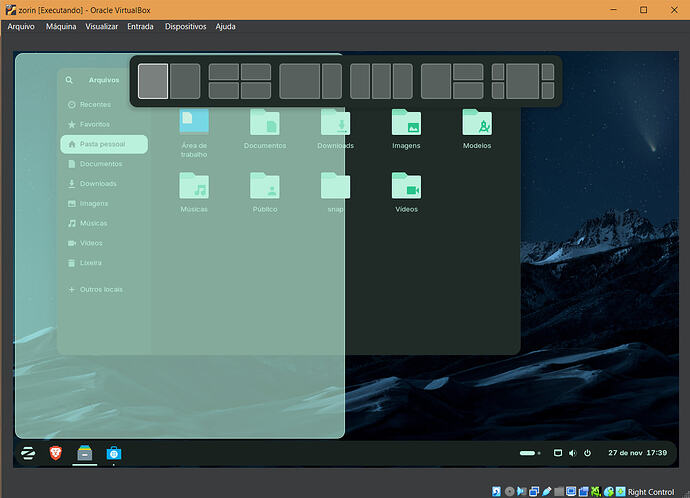
Task: Choose the center tile of three-column layout
Action: [x=381, y=81]
